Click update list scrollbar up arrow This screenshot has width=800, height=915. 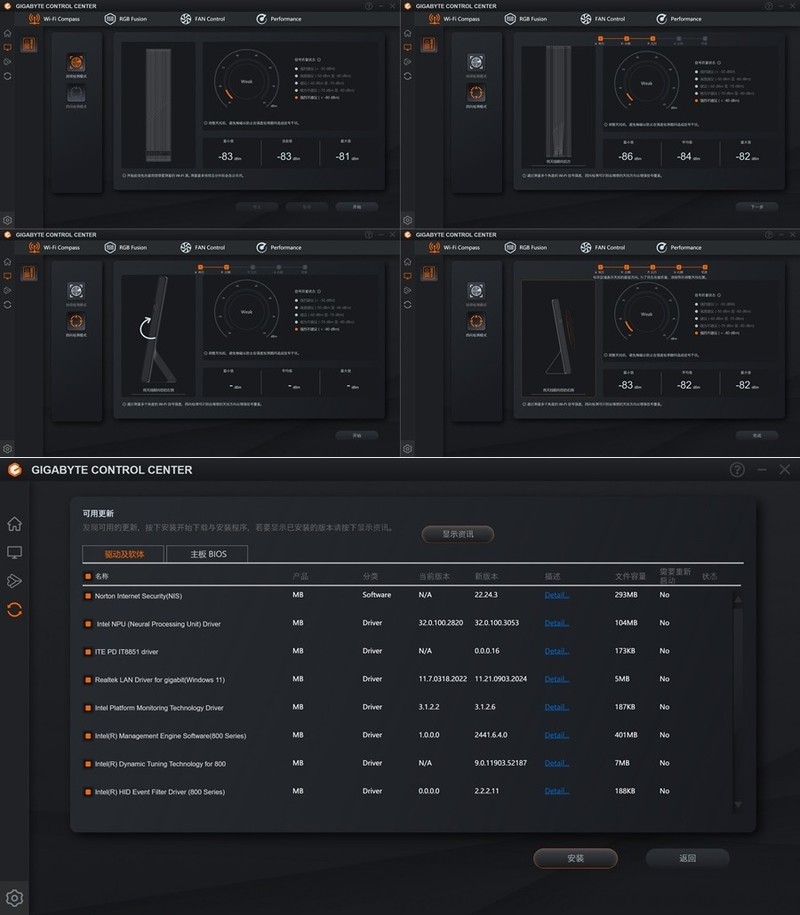pos(738,599)
